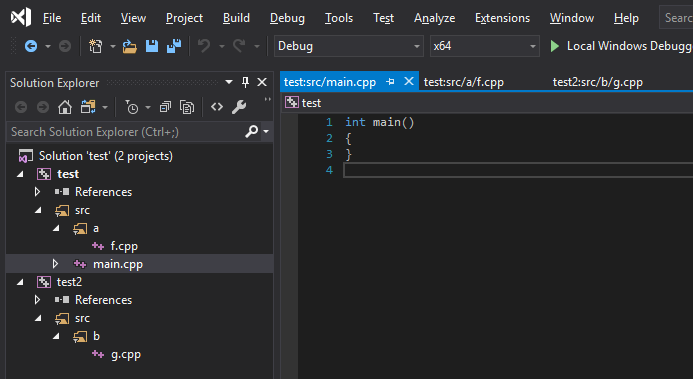
Task: Collapse the src folder under test
Action: click(x=38, y=210)
